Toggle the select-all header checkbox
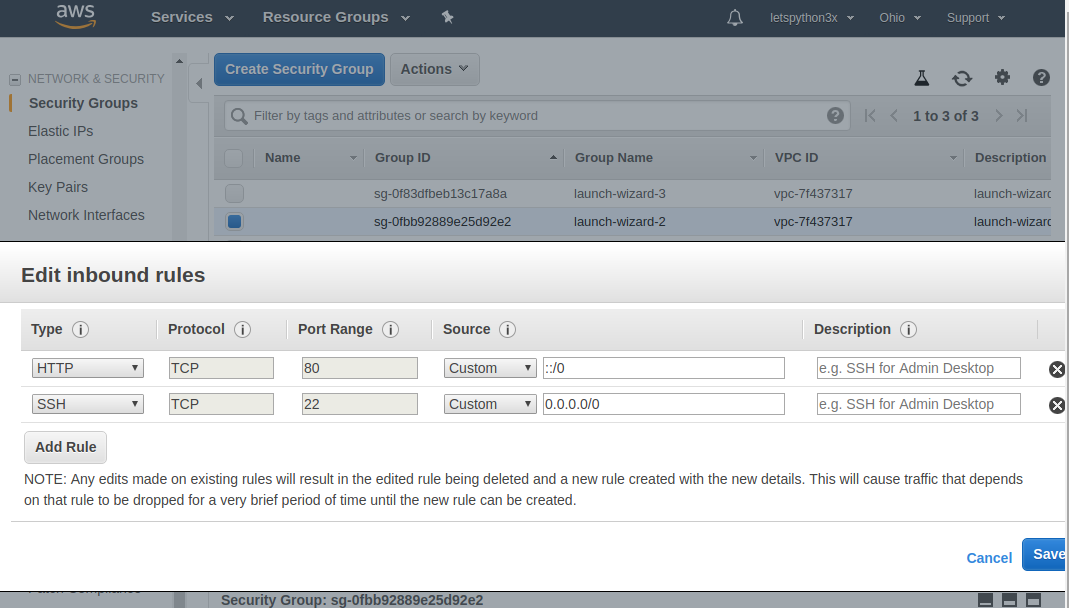Image resolution: width=1069 pixels, height=608 pixels. [x=233, y=158]
